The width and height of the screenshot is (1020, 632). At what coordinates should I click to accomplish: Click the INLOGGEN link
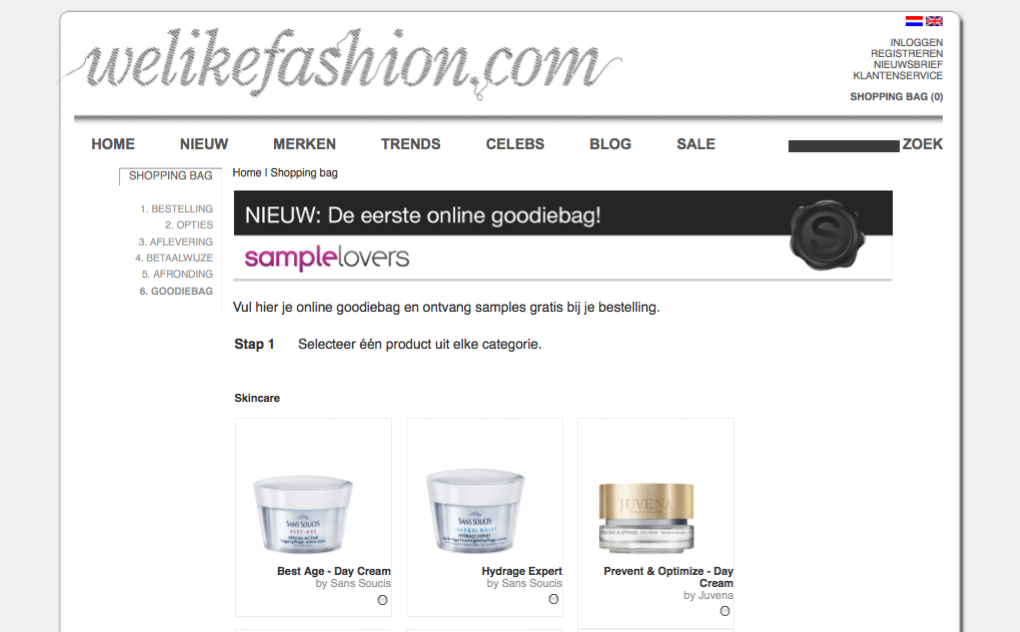point(916,42)
